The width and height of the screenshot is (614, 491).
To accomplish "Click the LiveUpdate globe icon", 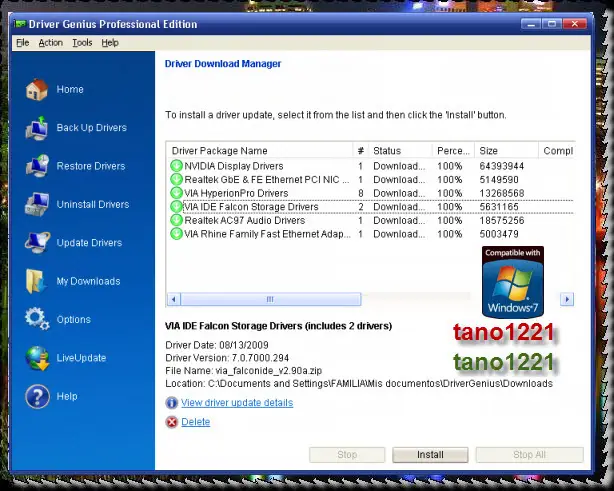I will coord(37,358).
